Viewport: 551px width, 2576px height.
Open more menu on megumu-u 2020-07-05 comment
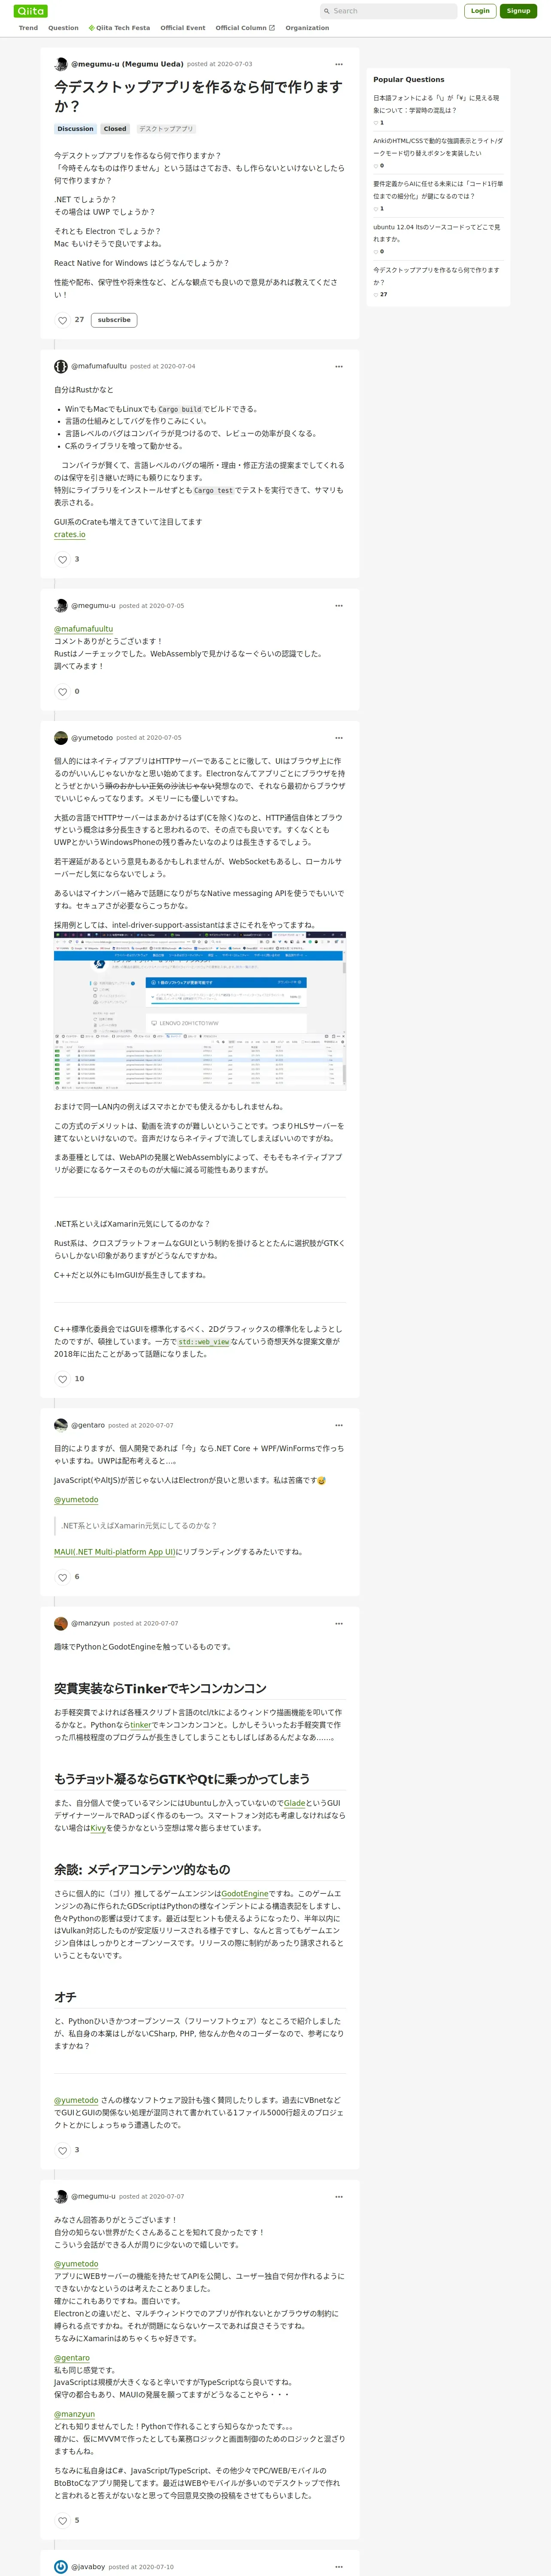[x=339, y=605]
